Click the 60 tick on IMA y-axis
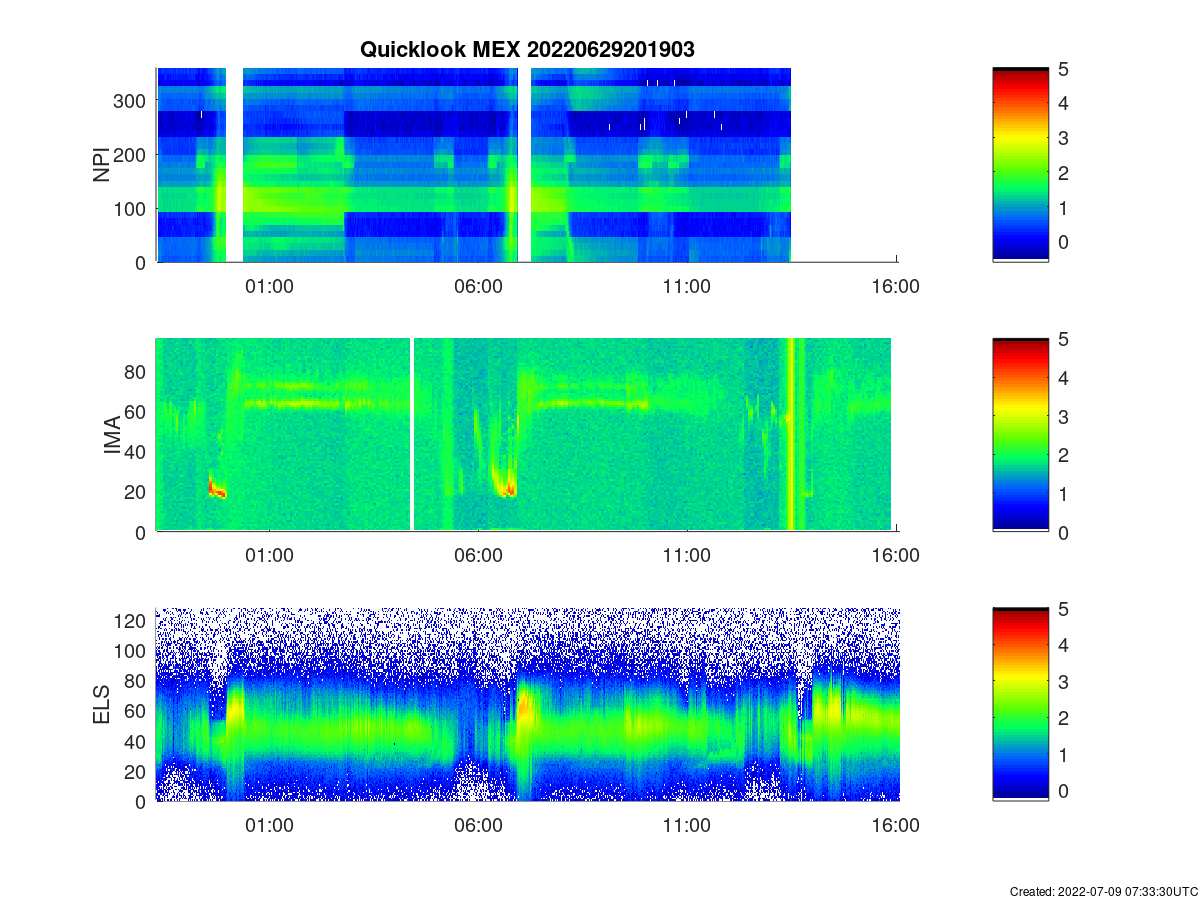1200x900 pixels. [137, 411]
